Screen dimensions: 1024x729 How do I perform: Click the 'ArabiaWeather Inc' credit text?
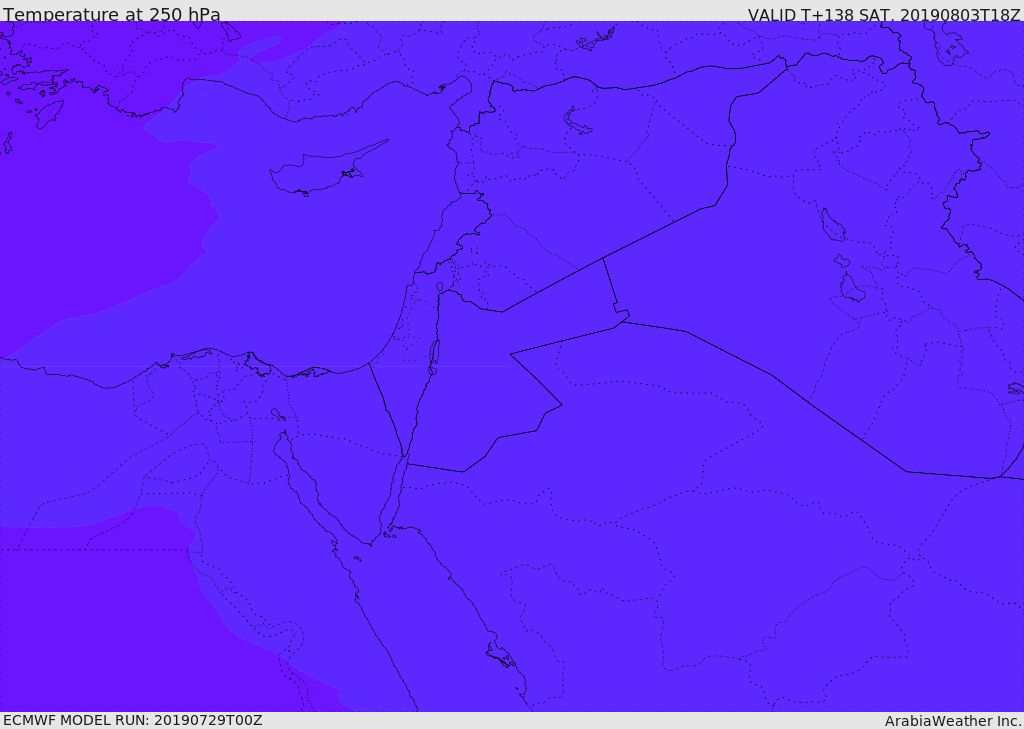coord(952,721)
